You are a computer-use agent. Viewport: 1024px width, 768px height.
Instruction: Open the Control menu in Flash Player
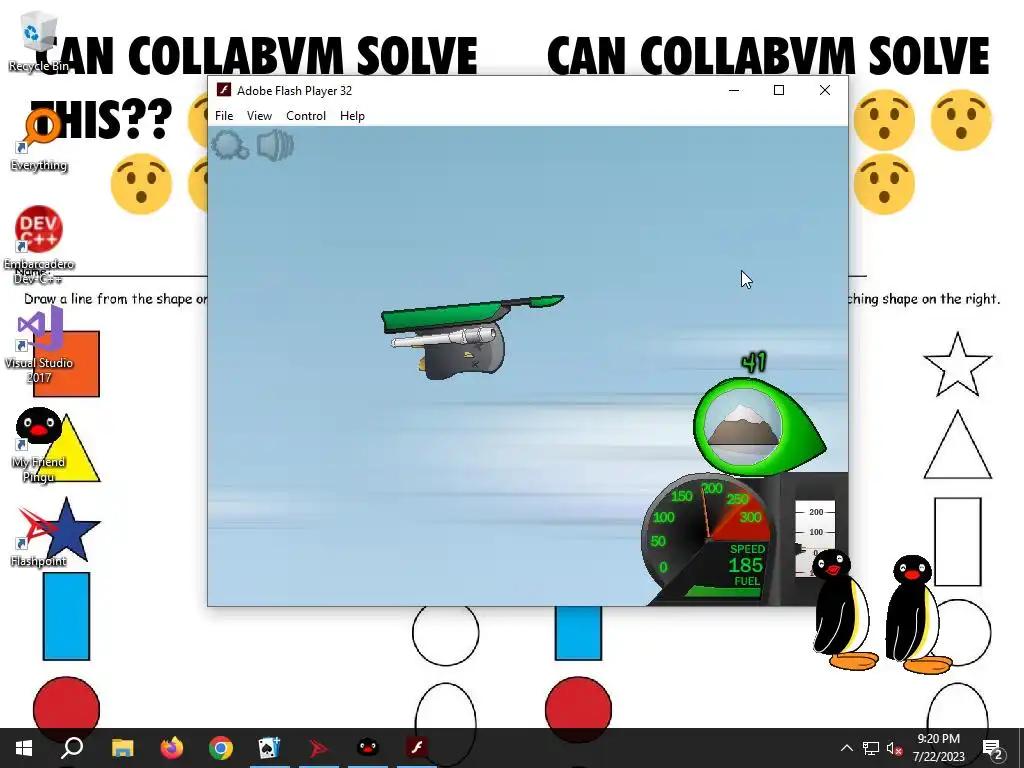[x=306, y=116]
